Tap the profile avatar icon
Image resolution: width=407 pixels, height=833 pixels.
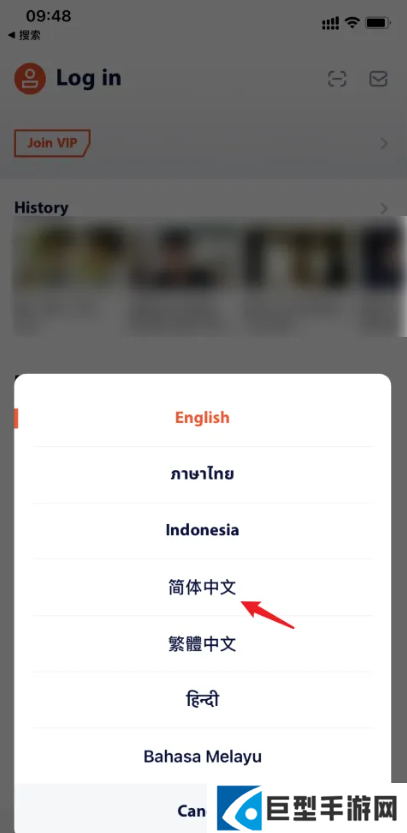[x=30, y=79]
